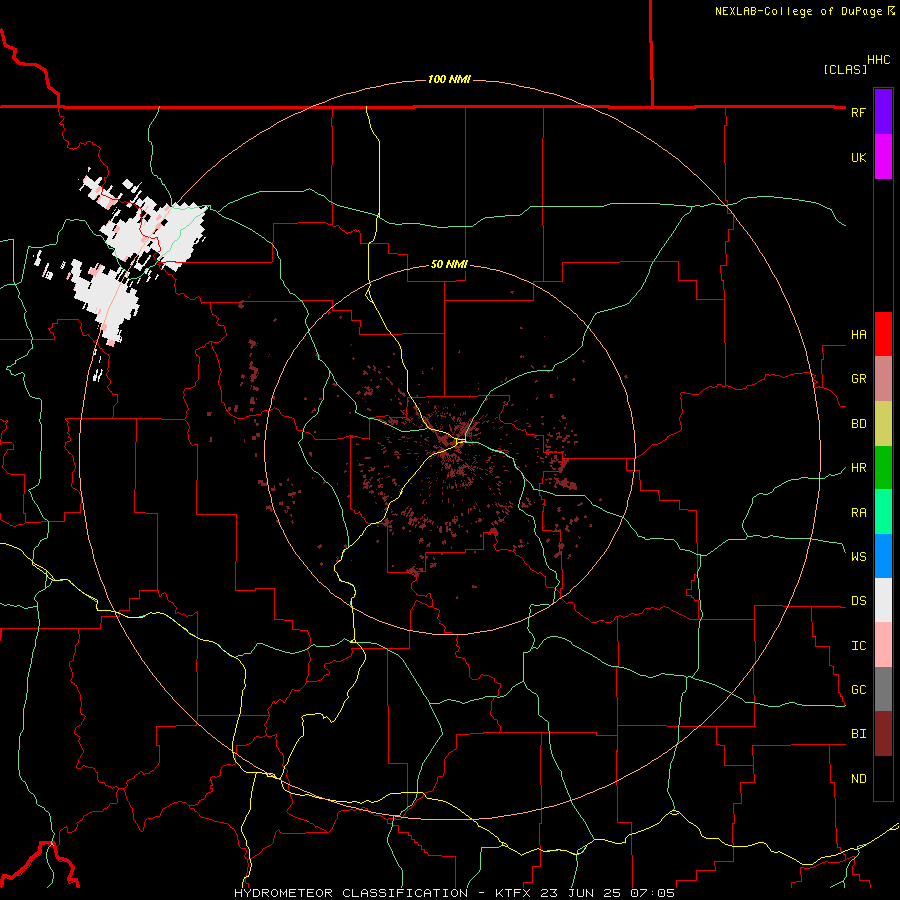Viewport: 900px width, 900px height.
Task: Pick the HR green legend swatch
Action: pos(883,468)
